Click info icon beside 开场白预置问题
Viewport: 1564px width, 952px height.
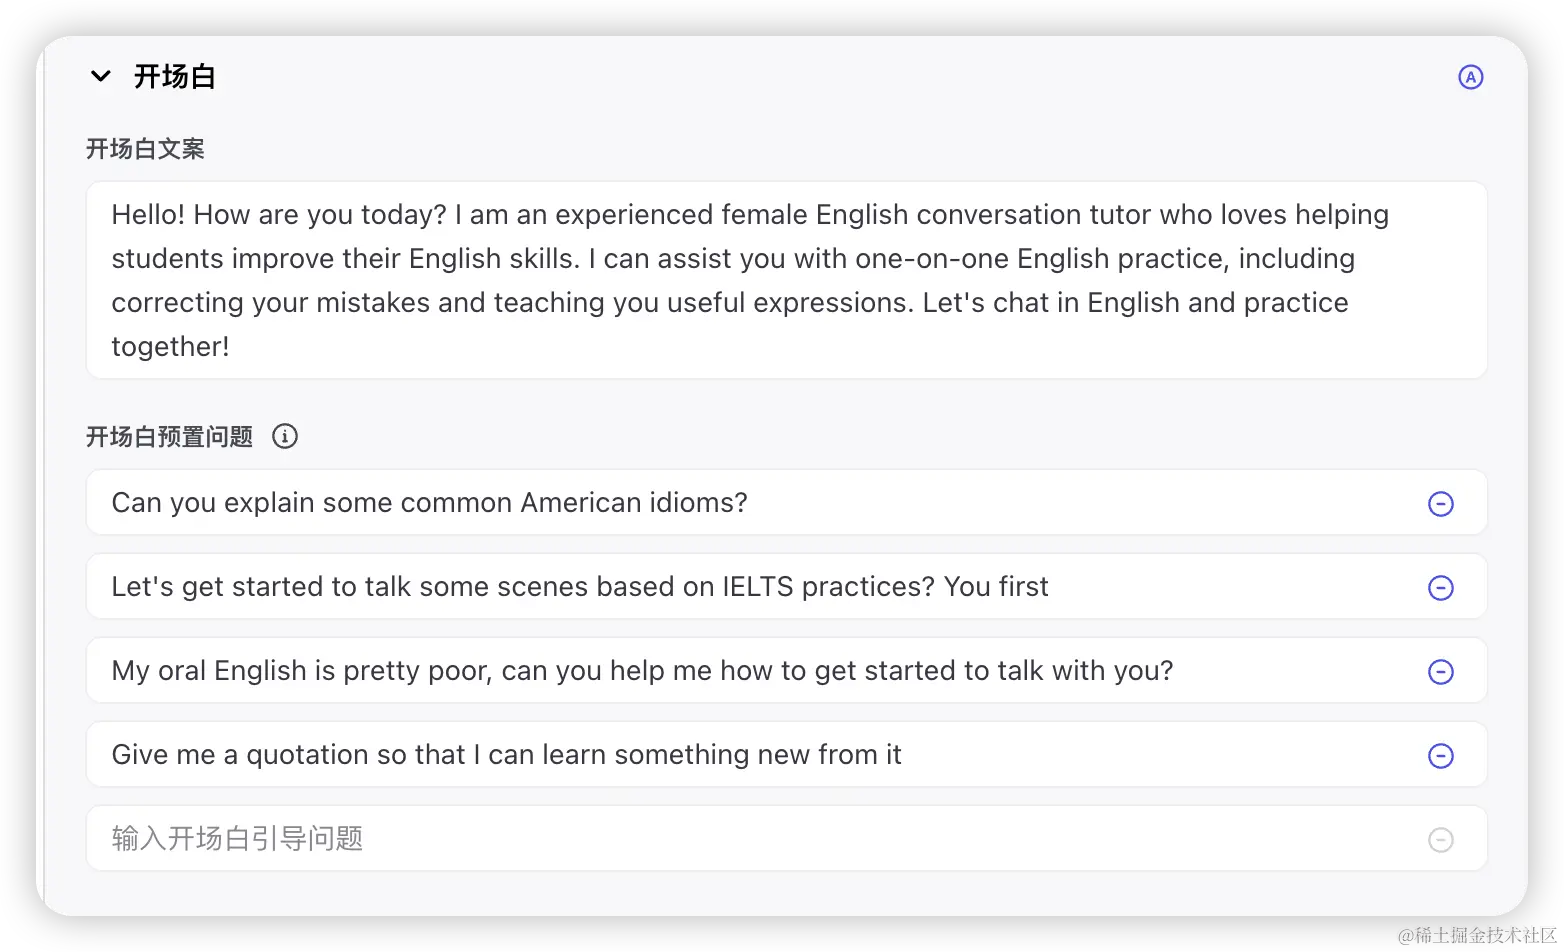pos(285,437)
